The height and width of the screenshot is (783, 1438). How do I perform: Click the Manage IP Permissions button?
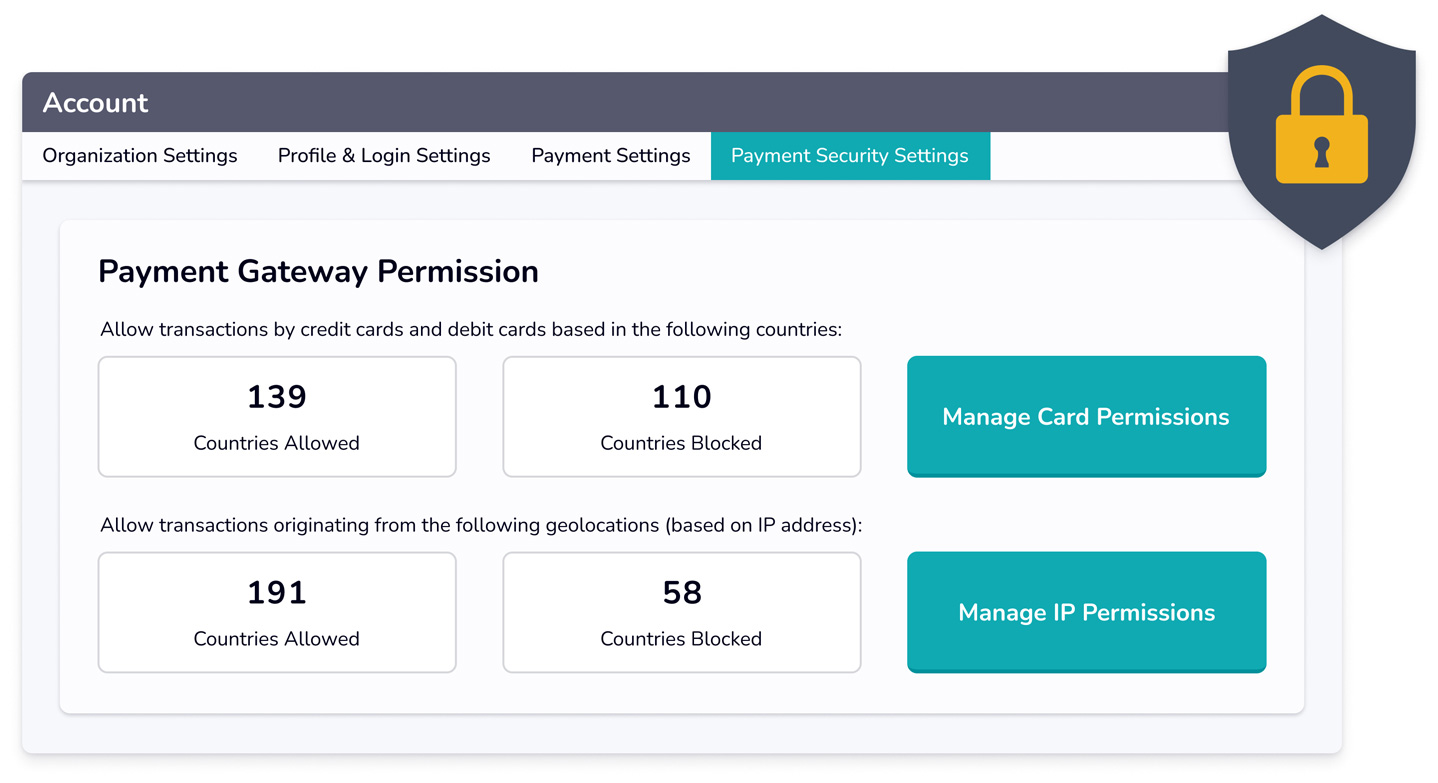[x=1086, y=613]
